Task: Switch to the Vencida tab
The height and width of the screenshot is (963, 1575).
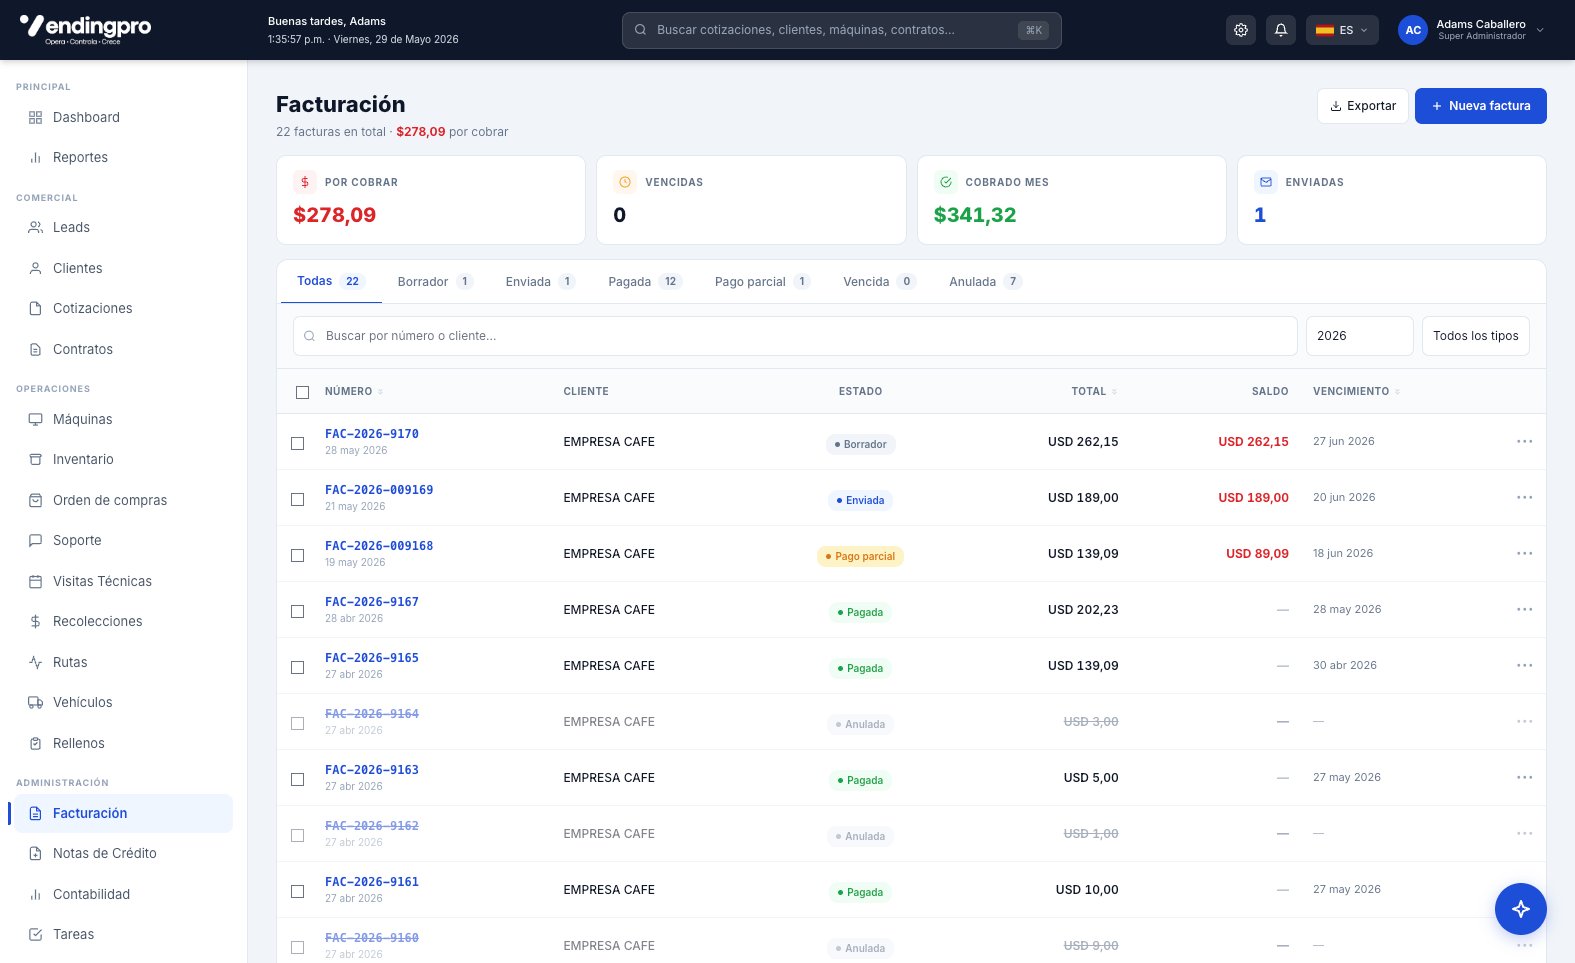Action: tap(879, 282)
